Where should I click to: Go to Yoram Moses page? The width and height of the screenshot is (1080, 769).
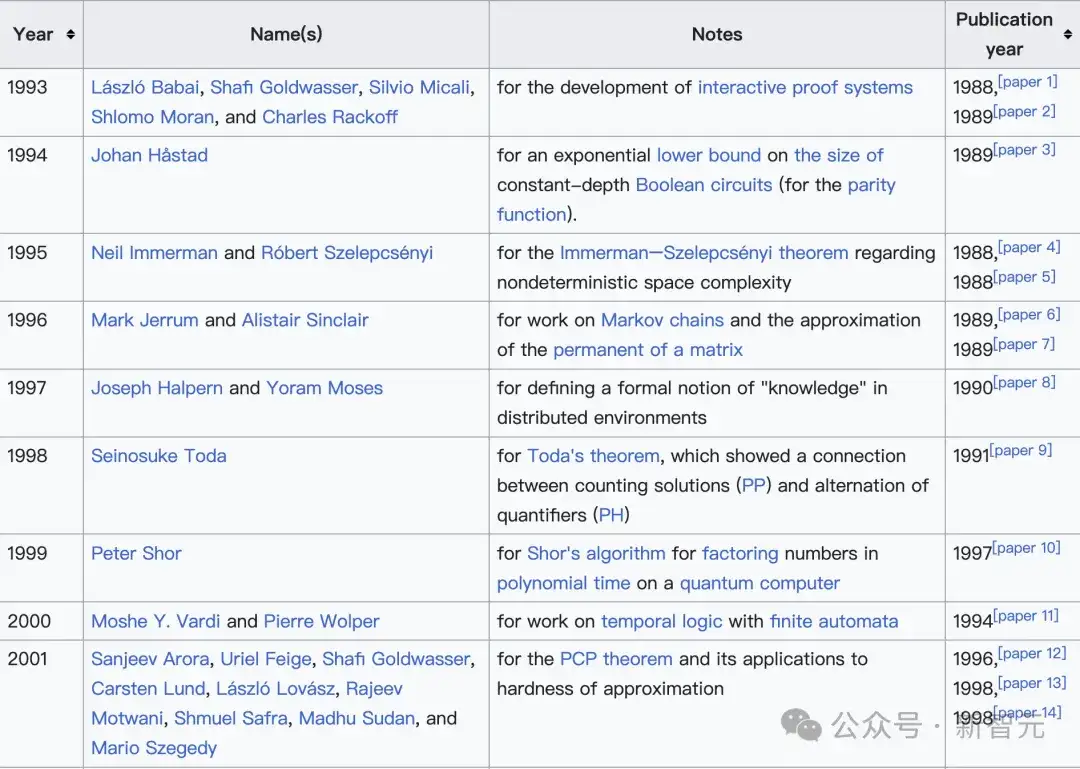click(324, 388)
